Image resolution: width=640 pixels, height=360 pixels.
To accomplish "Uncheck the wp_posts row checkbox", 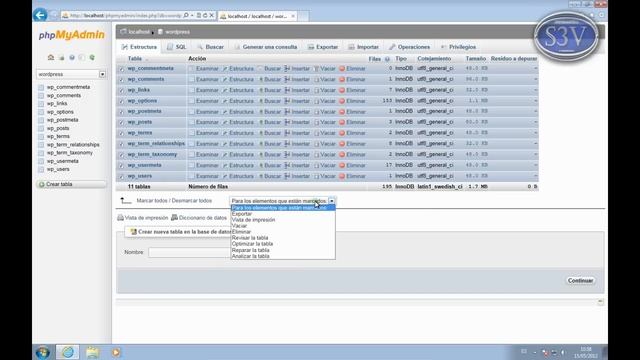I will tap(121, 122).
